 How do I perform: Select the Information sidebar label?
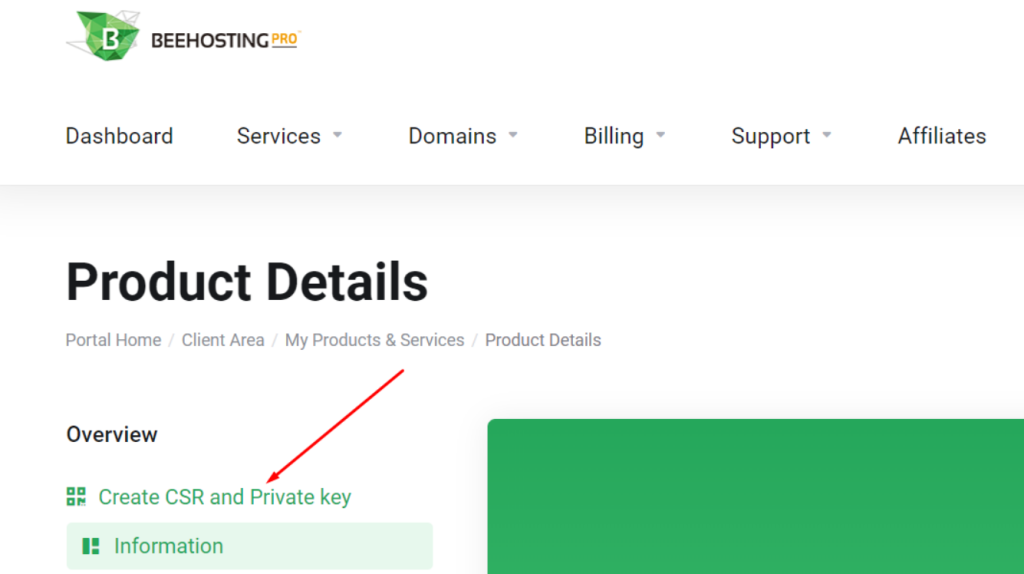click(x=168, y=546)
